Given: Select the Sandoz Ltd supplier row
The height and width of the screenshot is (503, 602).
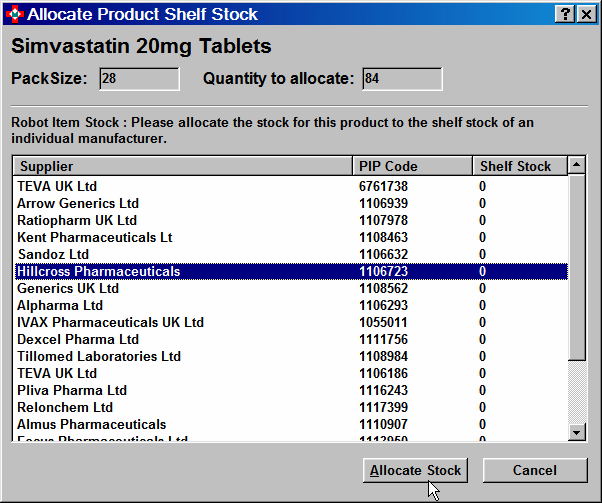Looking at the screenshot, I should [x=56, y=254].
